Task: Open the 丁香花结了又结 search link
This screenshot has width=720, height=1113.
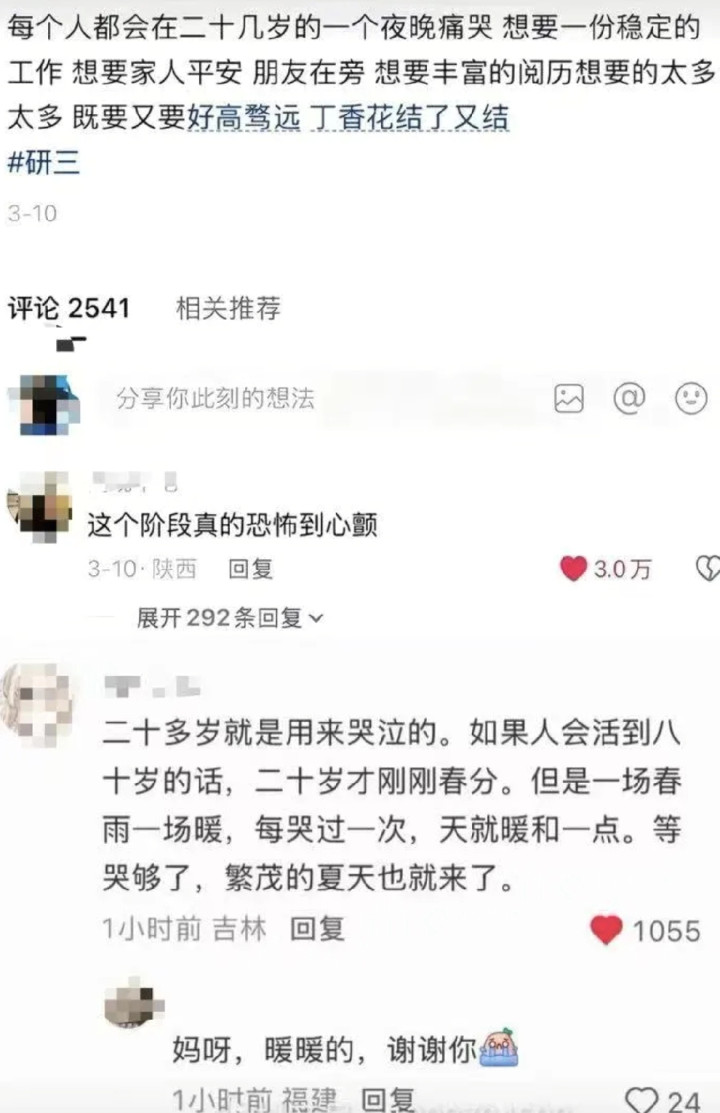Action: (x=410, y=118)
